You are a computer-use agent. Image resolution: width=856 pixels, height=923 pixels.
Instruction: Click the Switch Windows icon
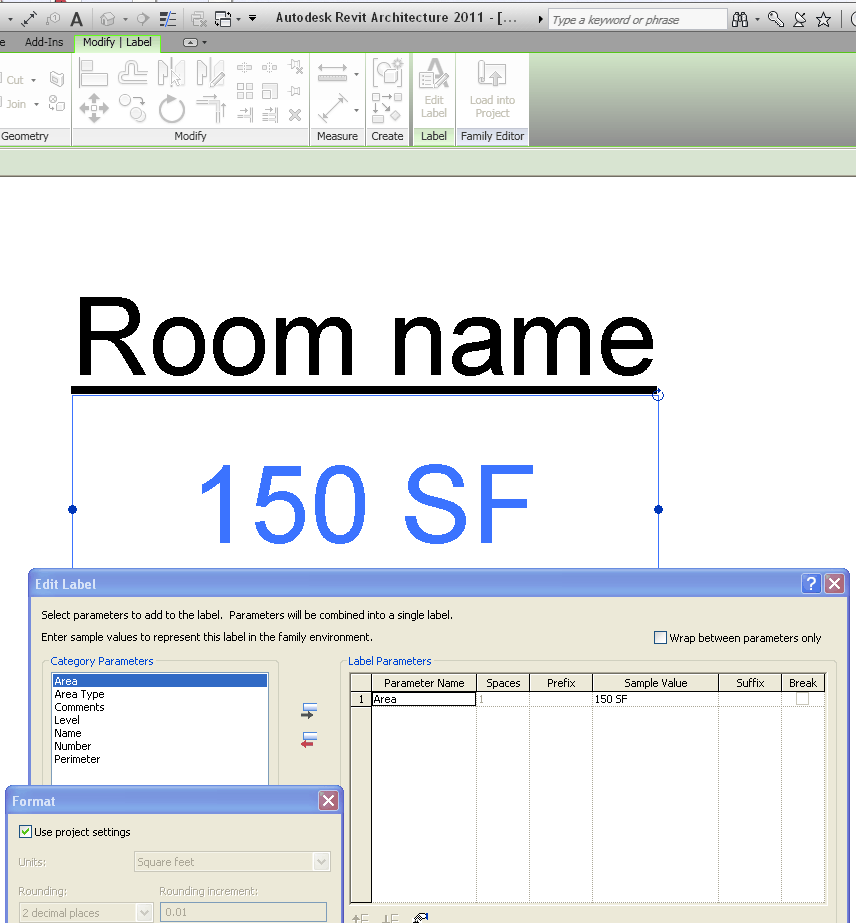tap(223, 19)
